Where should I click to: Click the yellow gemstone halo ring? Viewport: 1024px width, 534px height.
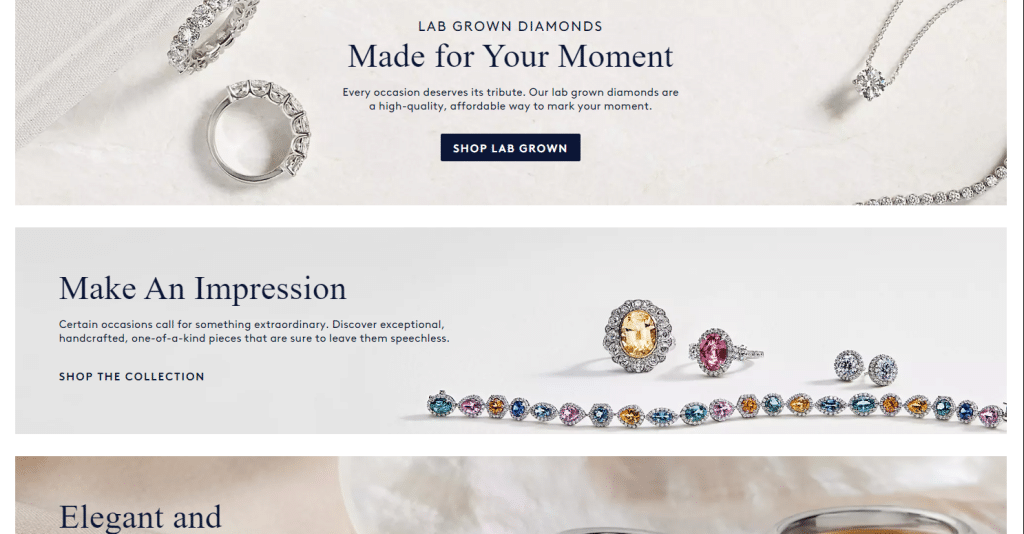[638, 336]
